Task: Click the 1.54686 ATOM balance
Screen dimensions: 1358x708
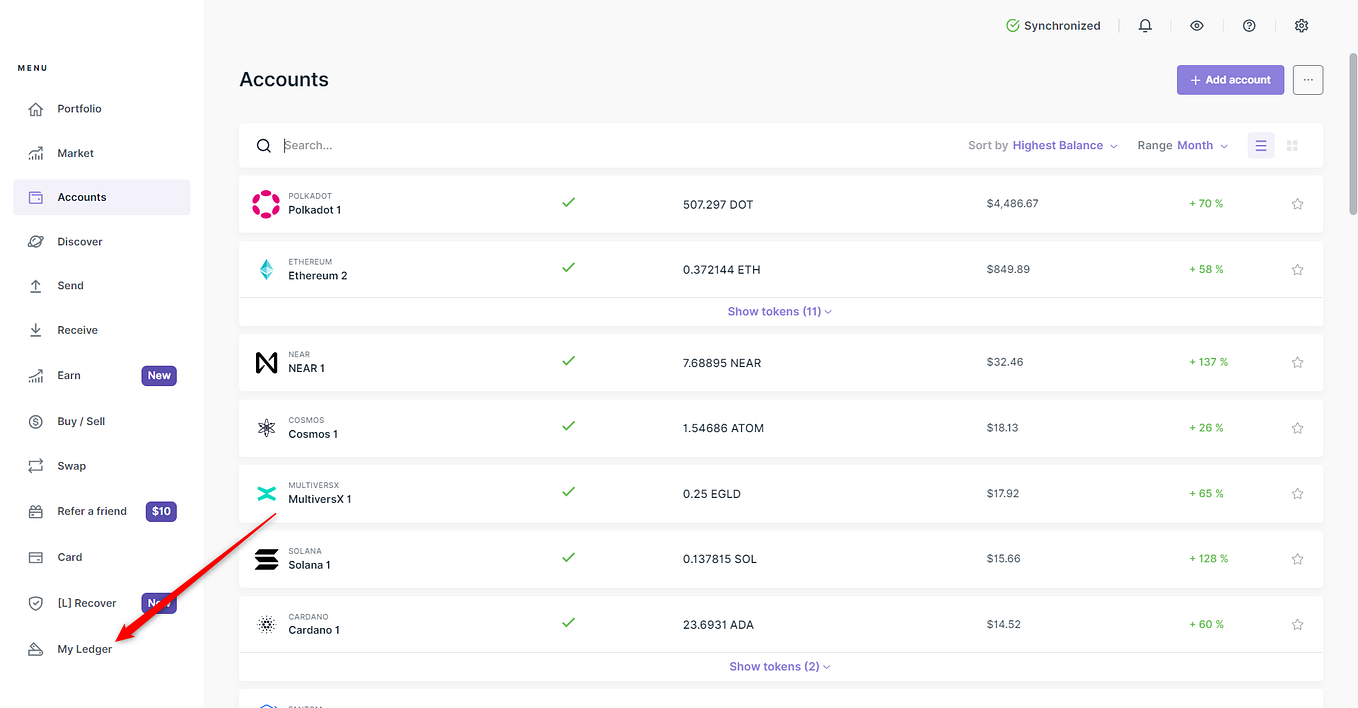Action: click(x=723, y=428)
